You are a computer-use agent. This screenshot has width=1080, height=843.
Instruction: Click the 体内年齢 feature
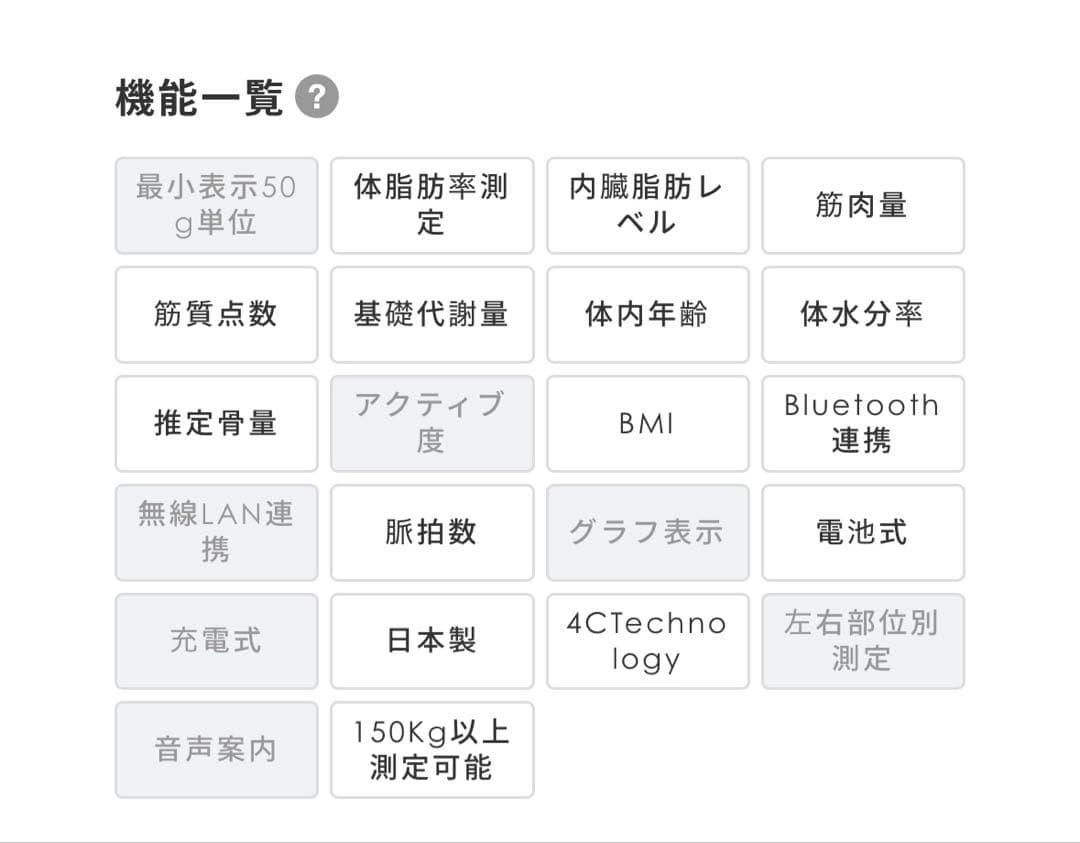[x=647, y=315]
